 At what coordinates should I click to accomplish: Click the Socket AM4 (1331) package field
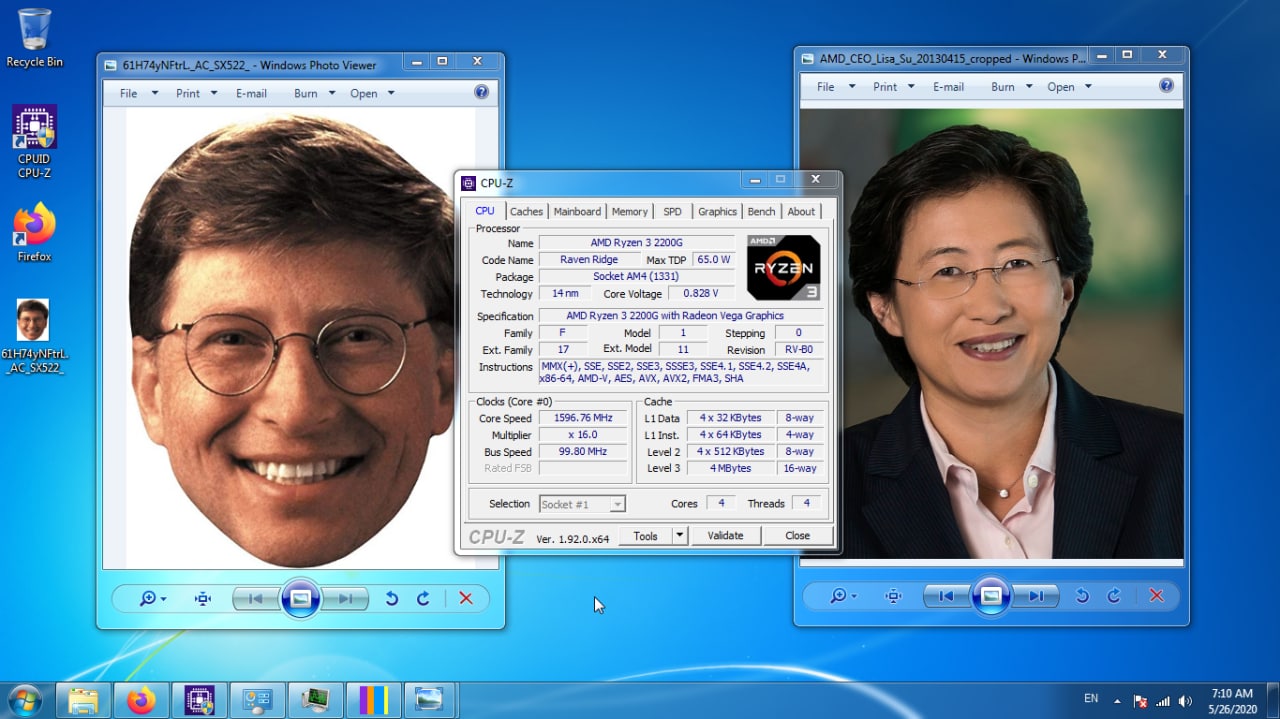click(636, 277)
